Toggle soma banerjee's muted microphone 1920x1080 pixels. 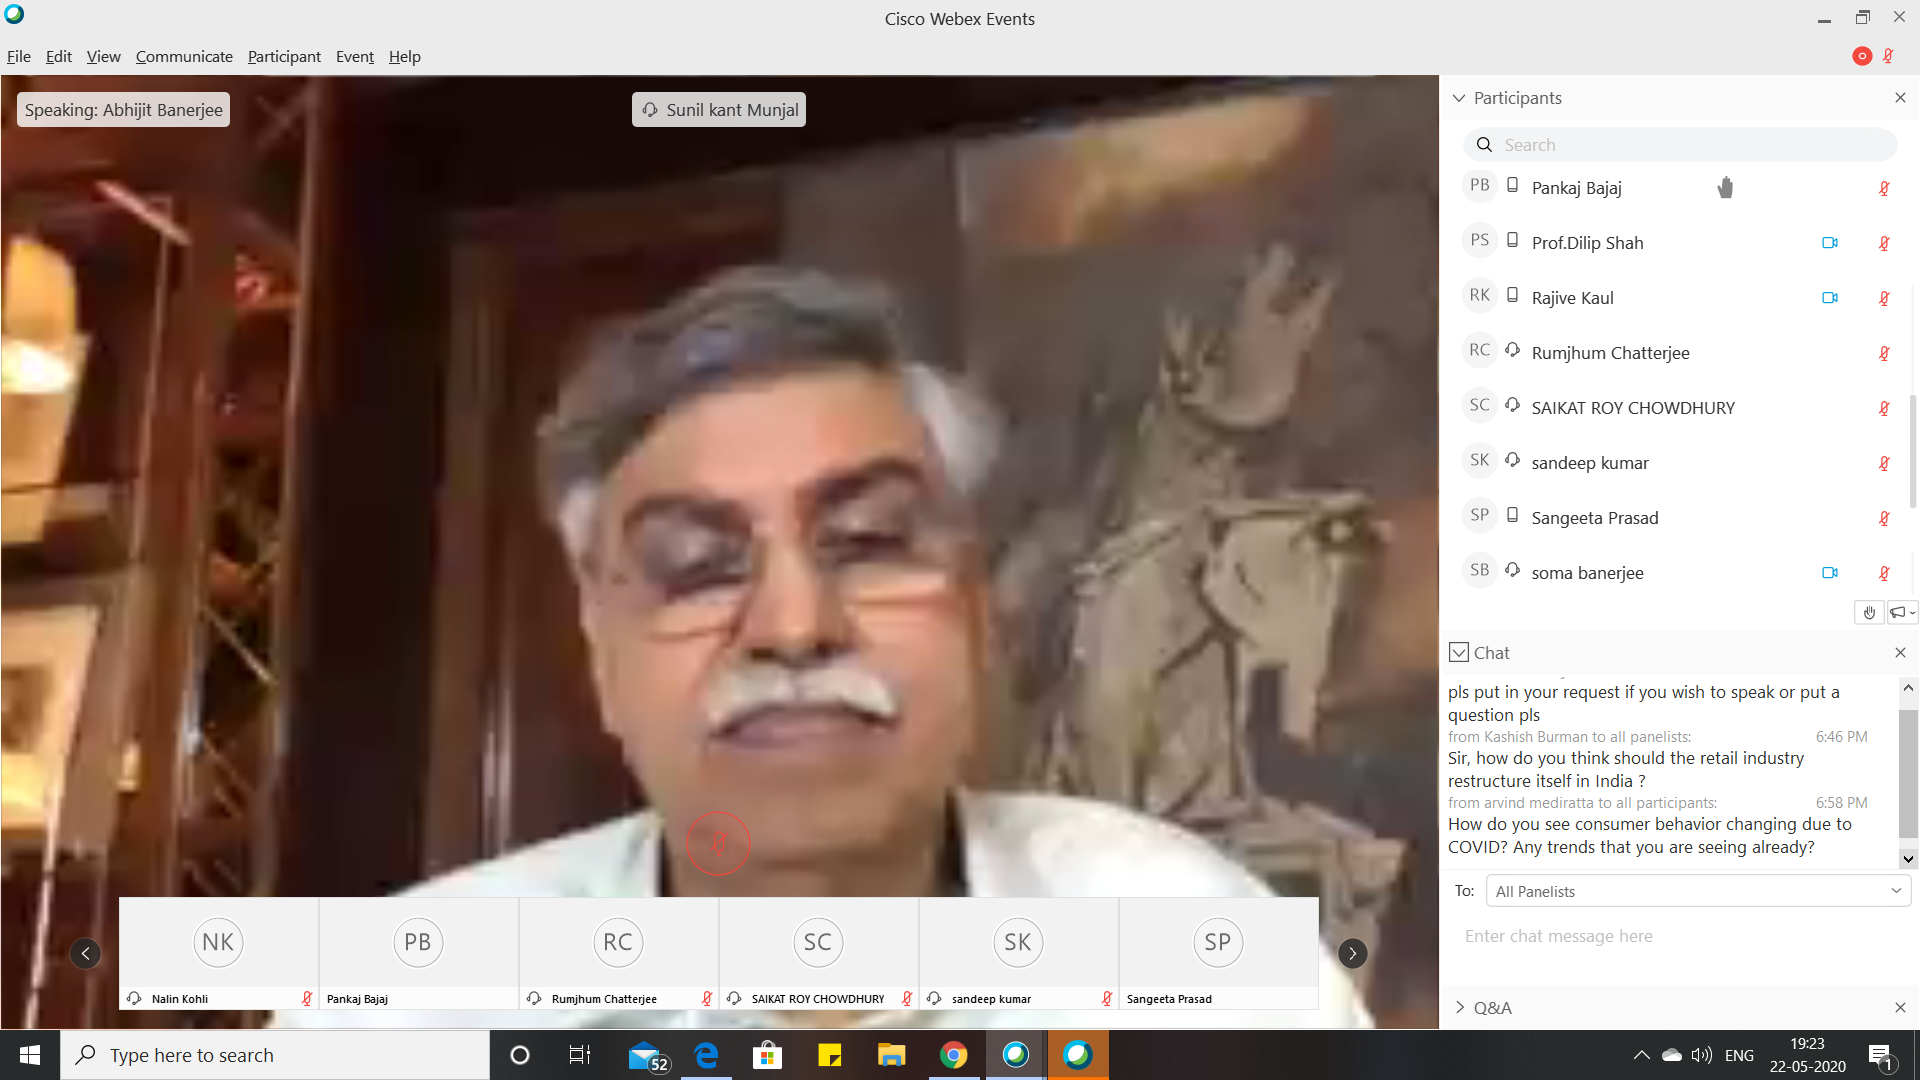[1884, 573]
